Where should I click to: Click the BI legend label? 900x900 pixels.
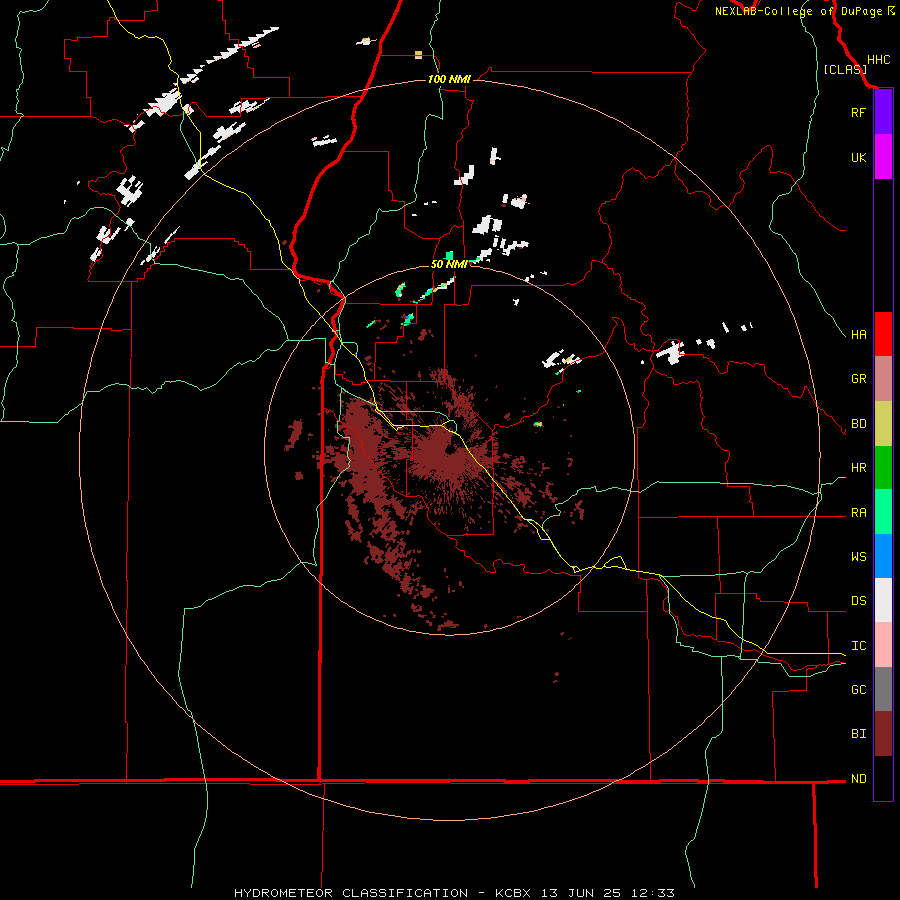click(x=858, y=734)
